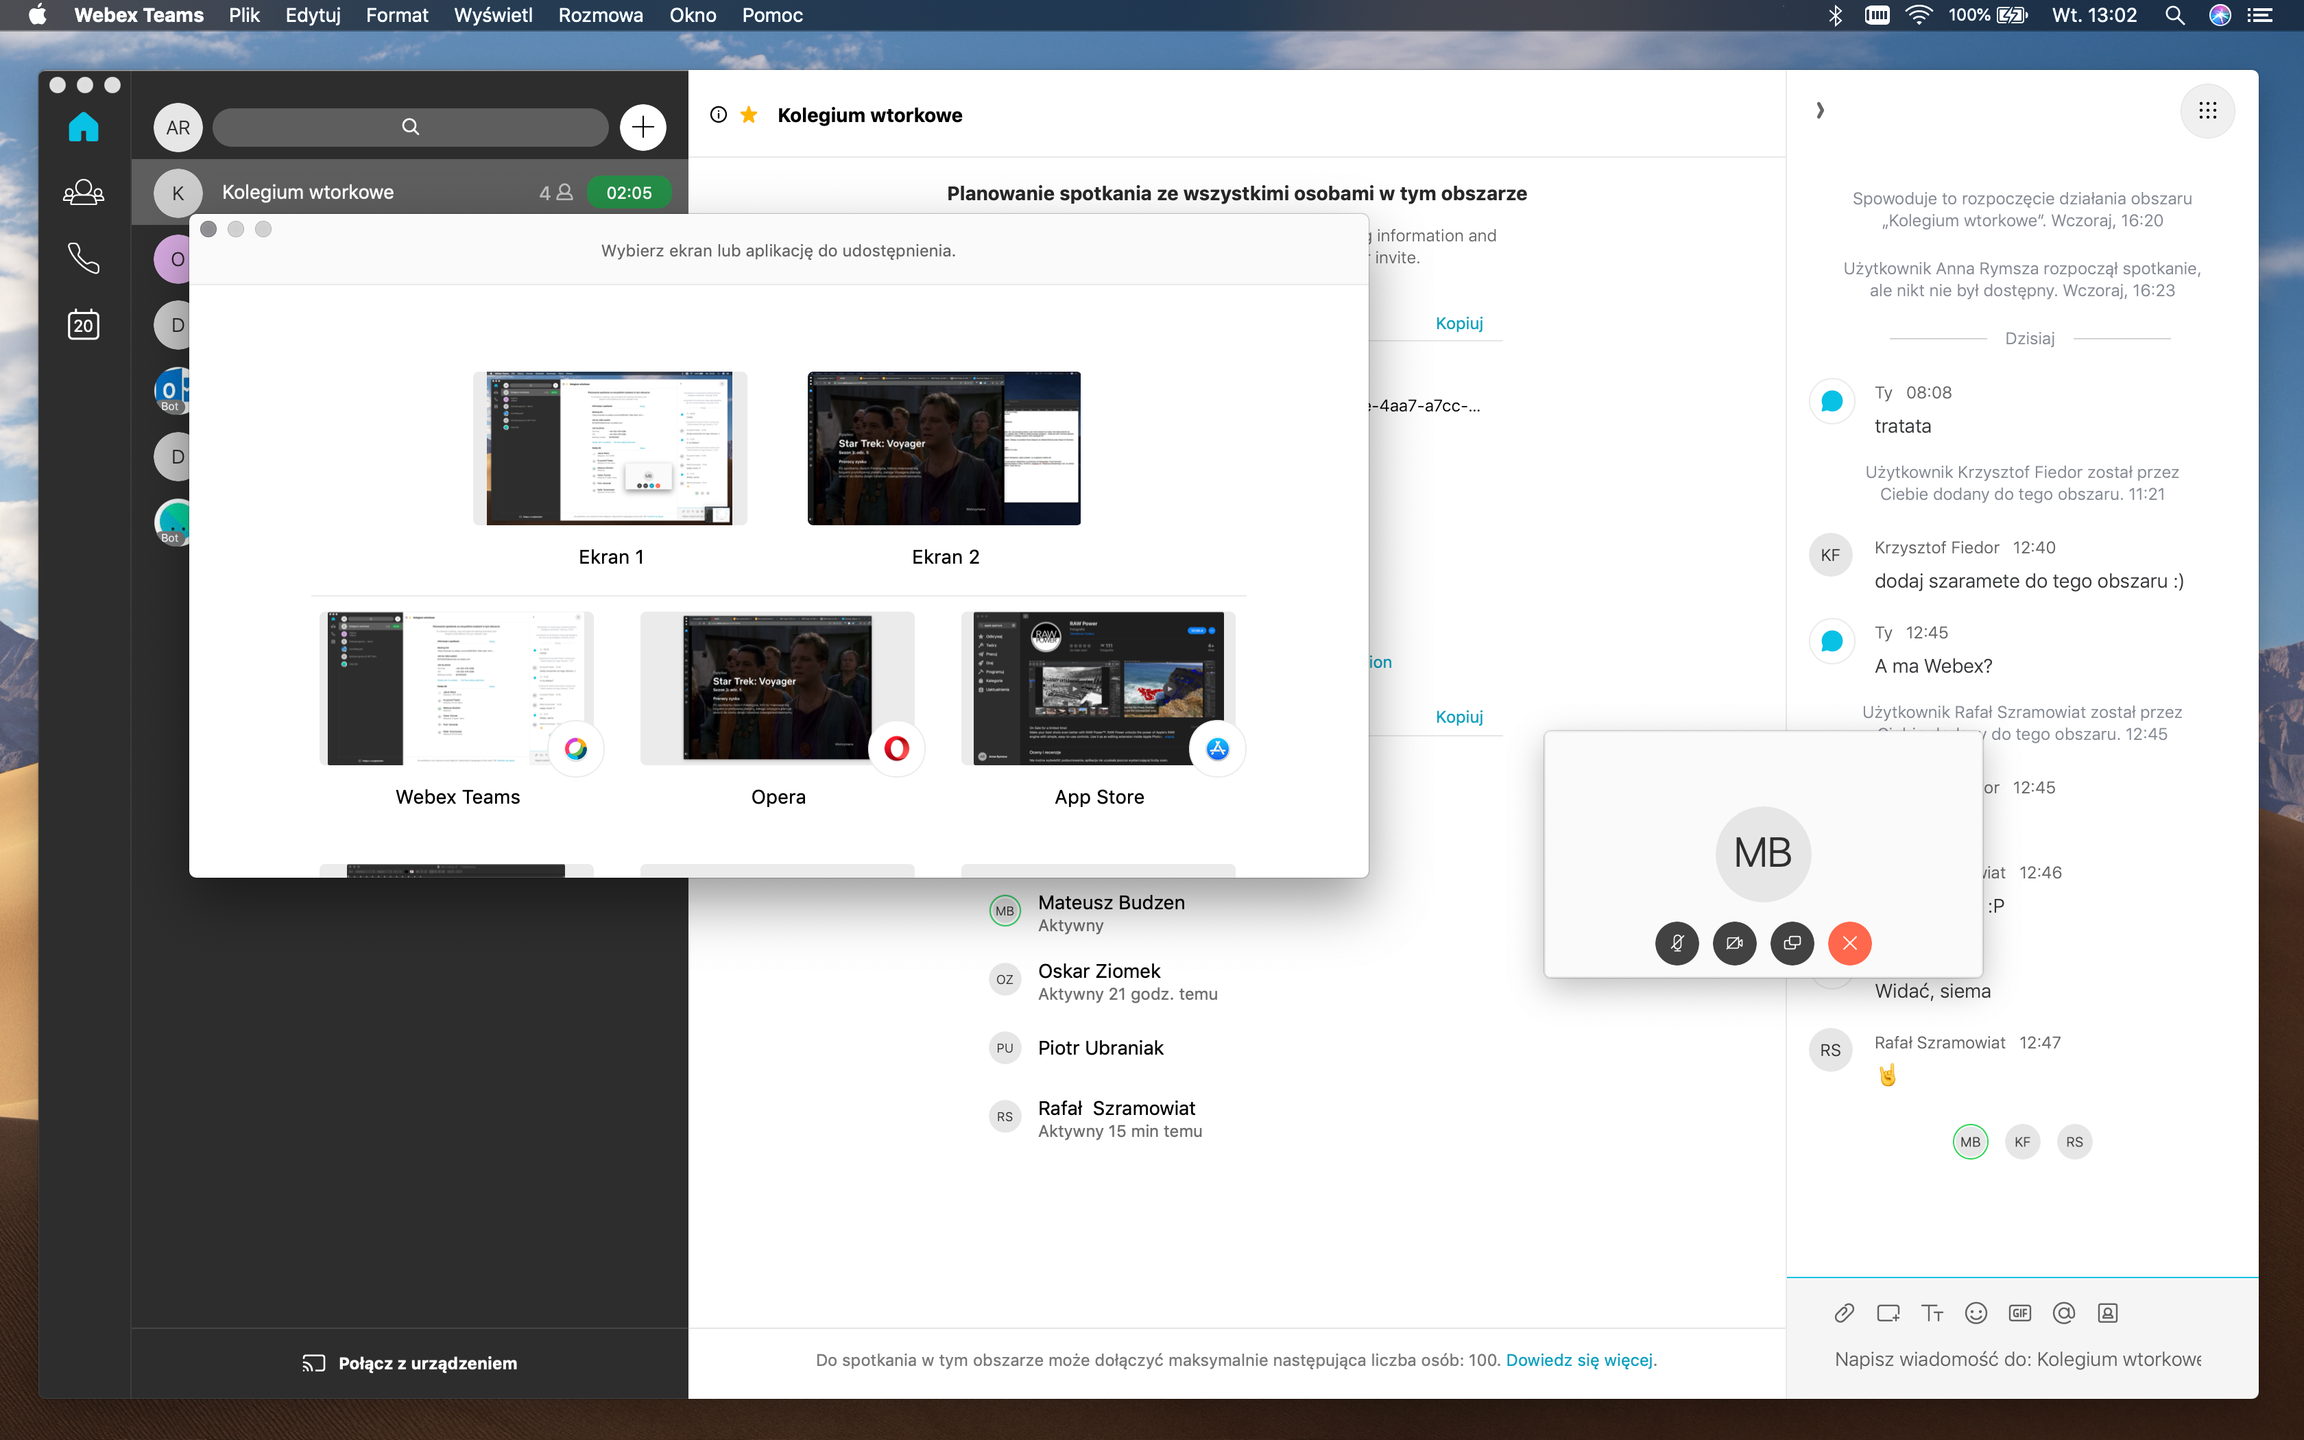Open the calendar meetings icon
This screenshot has width=2304, height=1440.
click(x=83, y=324)
